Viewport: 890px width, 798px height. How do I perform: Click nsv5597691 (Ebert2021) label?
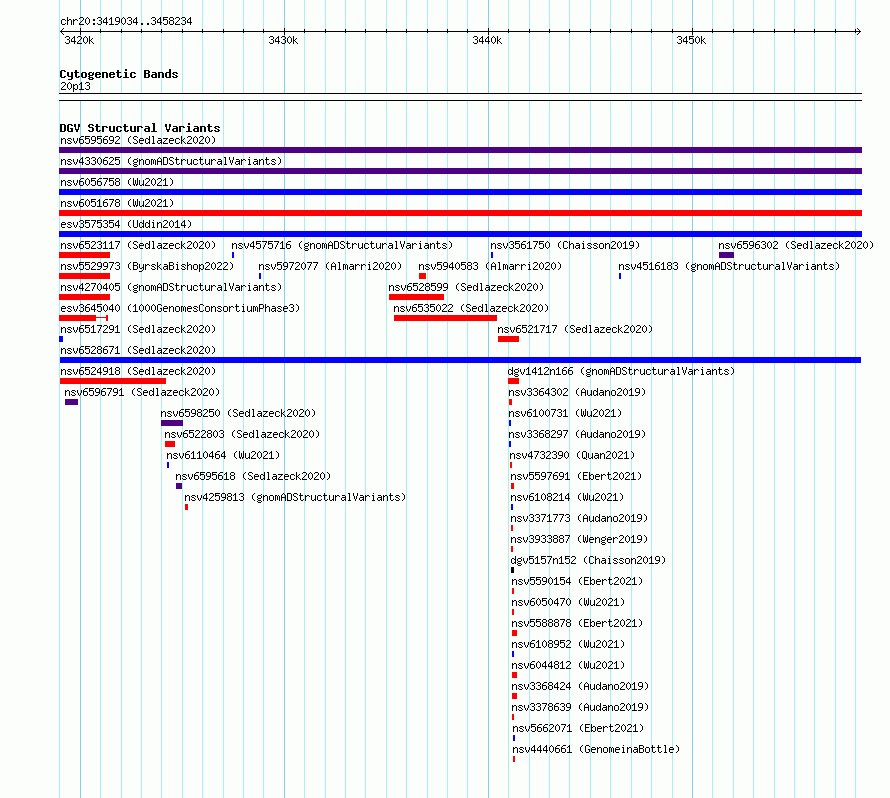click(x=576, y=476)
